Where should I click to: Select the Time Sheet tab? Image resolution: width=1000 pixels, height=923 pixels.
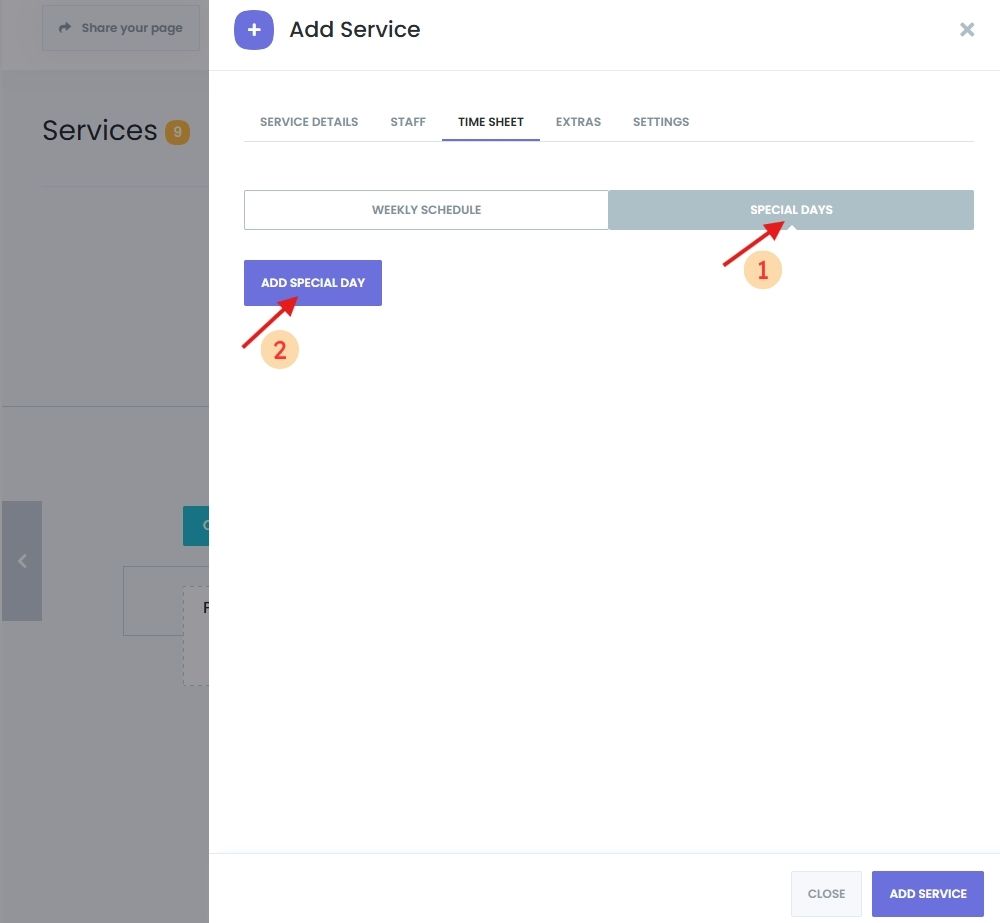[x=491, y=122]
